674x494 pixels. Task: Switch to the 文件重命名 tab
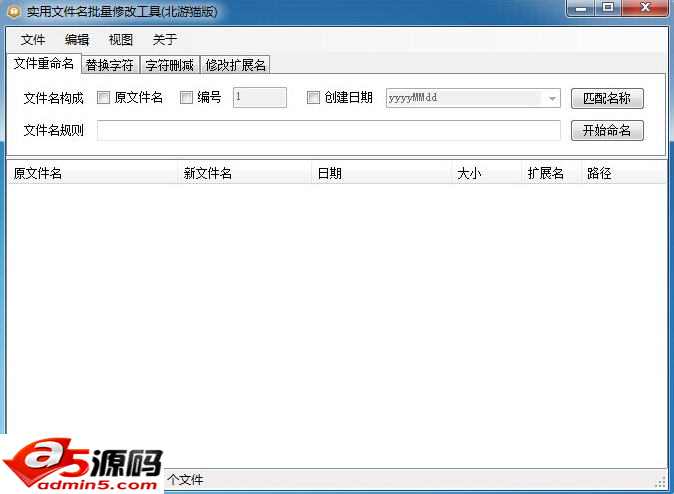pyautogui.click(x=44, y=64)
